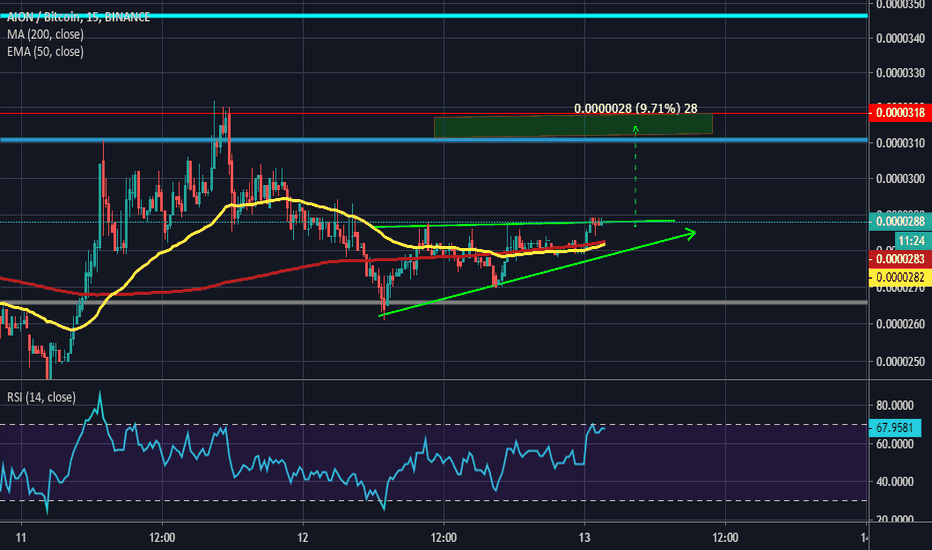Click the 0.0000310 price axis label

click(x=900, y=143)
